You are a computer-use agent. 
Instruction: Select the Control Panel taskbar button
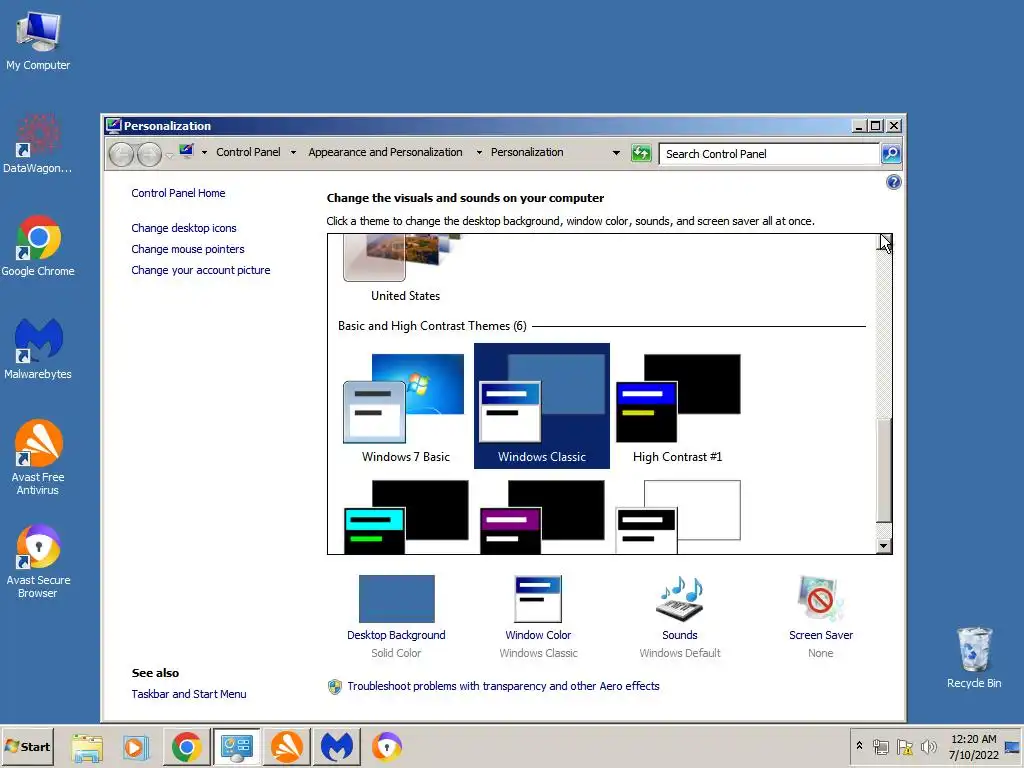(x=236, y=747)
